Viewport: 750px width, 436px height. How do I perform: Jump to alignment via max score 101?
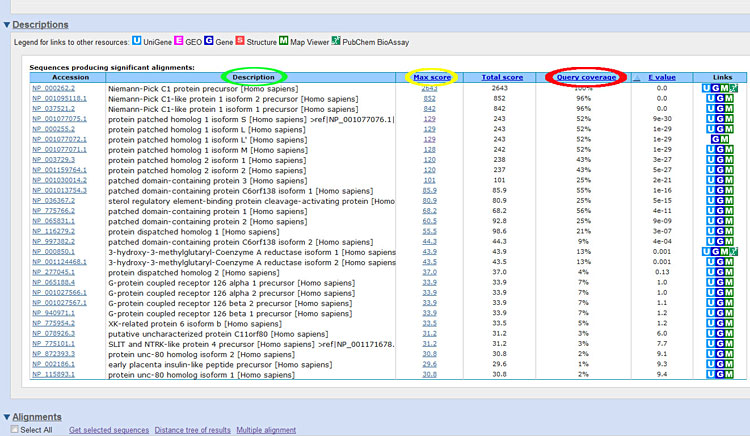tap(430, 180)
